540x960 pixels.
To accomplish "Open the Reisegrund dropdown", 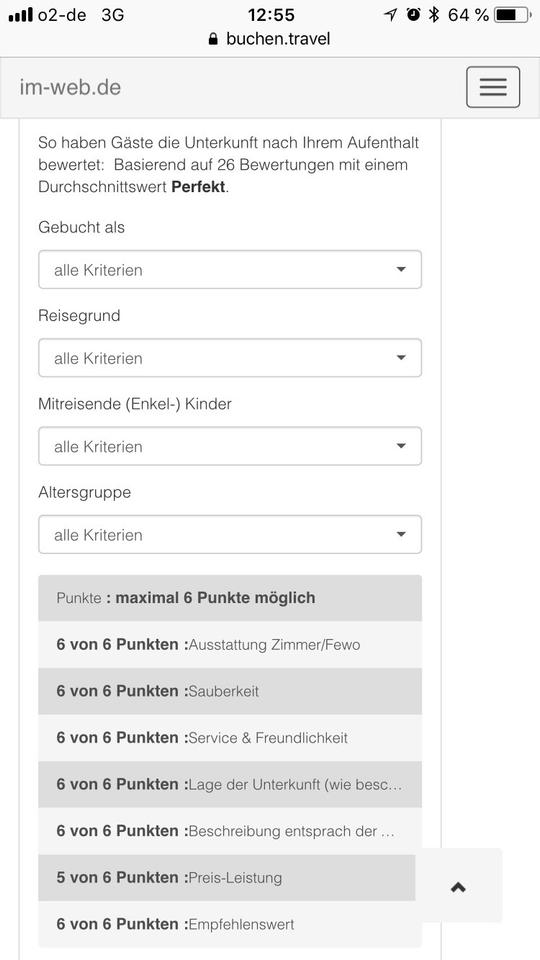I will 230,358.
